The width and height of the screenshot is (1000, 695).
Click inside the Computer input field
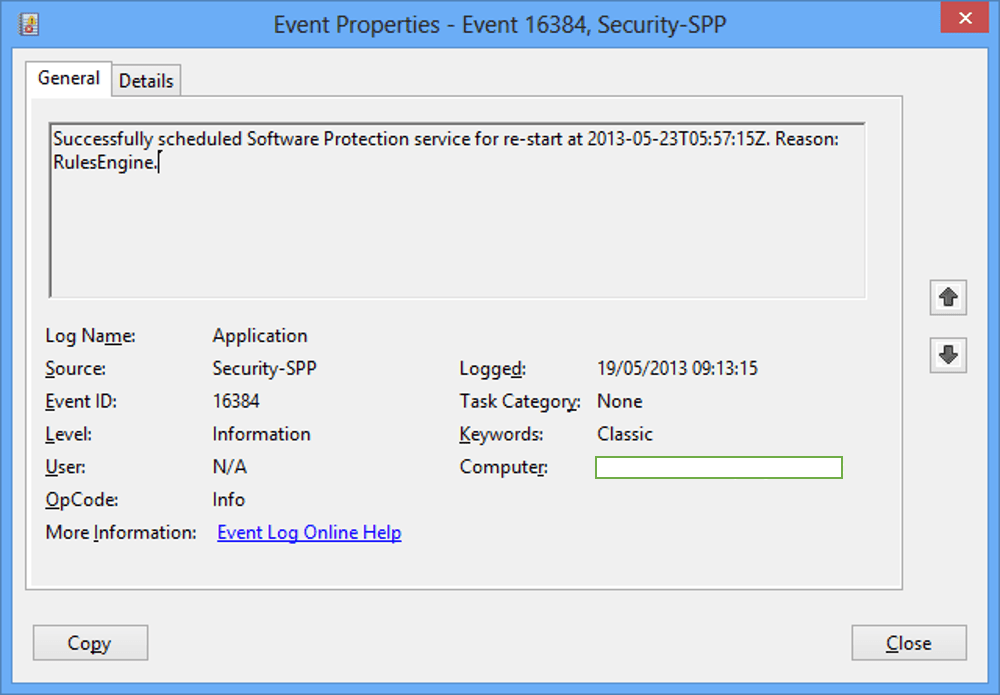[718, 467]
